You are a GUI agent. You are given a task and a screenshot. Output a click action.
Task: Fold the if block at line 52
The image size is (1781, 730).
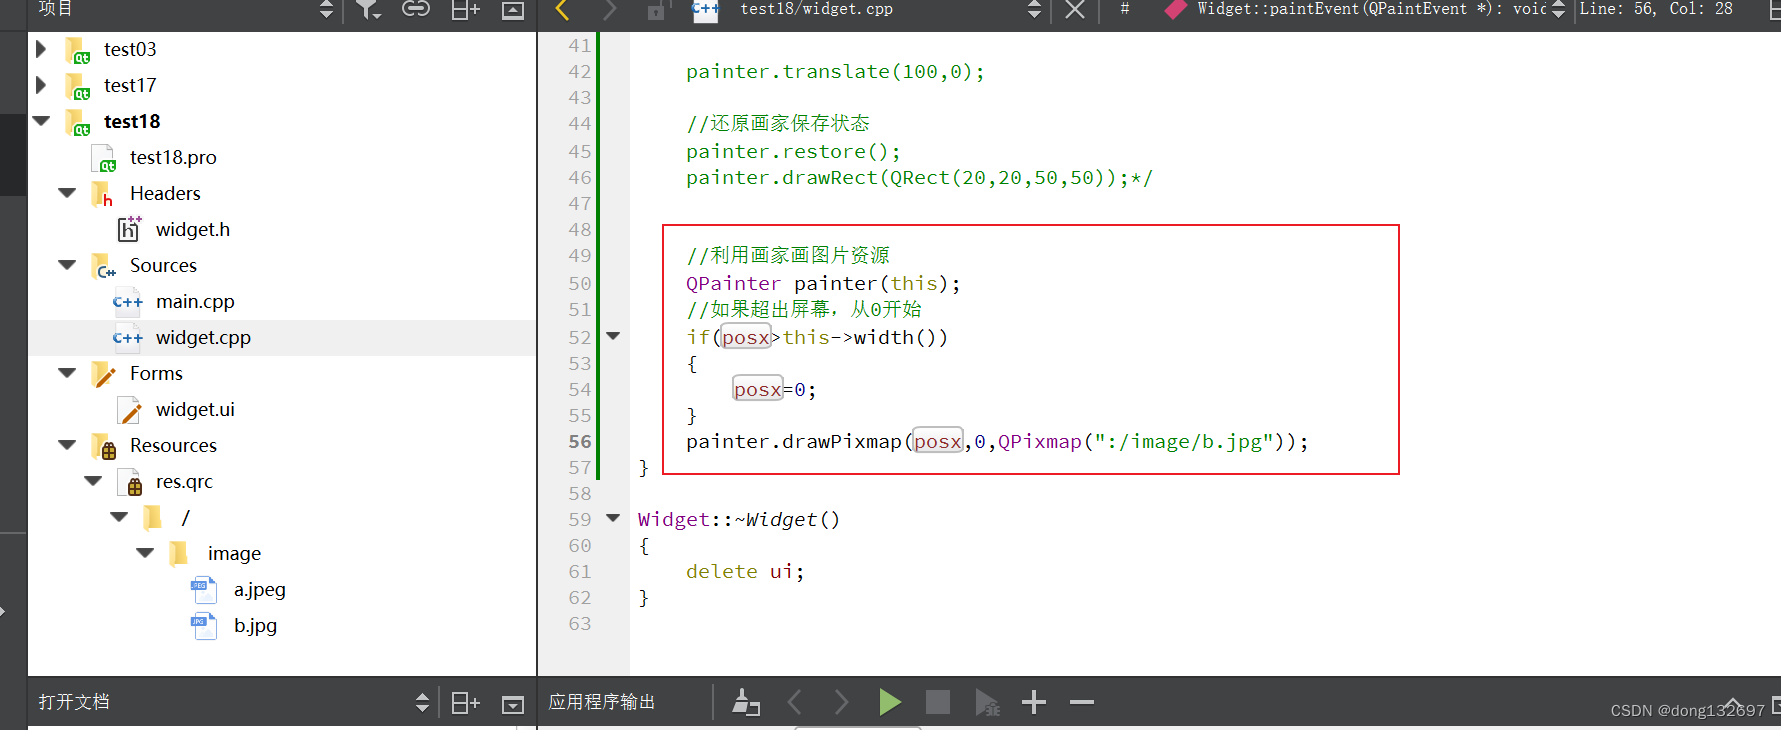[613, 336]
